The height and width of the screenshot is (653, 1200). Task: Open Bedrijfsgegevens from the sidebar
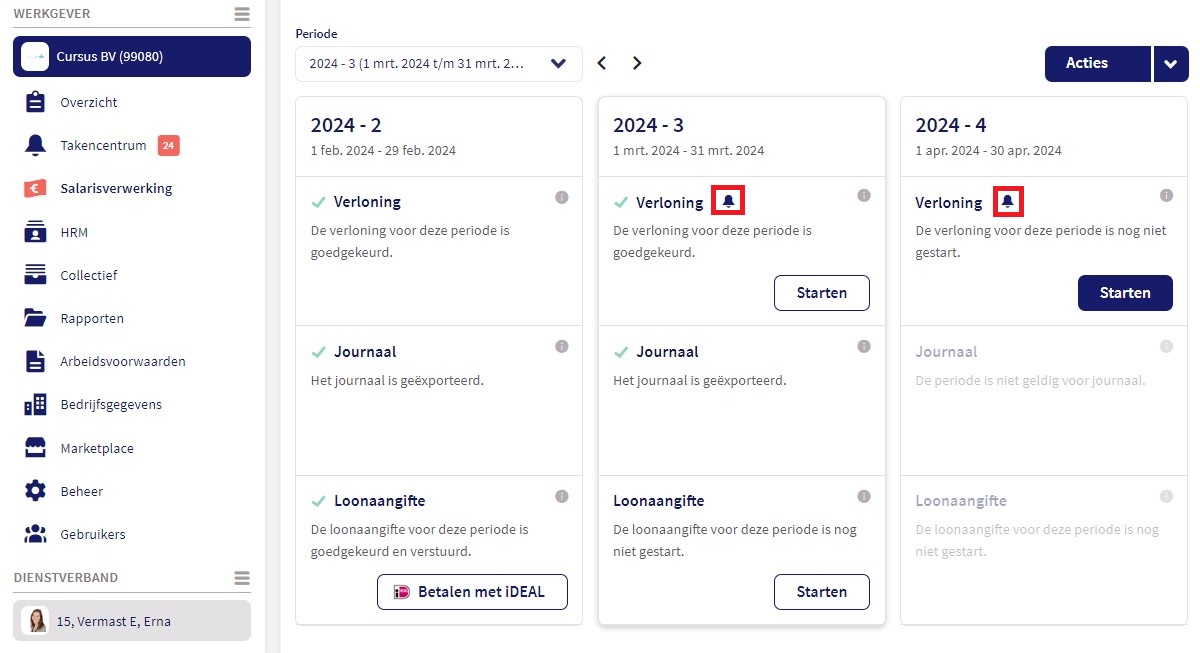tap(33, 404)
